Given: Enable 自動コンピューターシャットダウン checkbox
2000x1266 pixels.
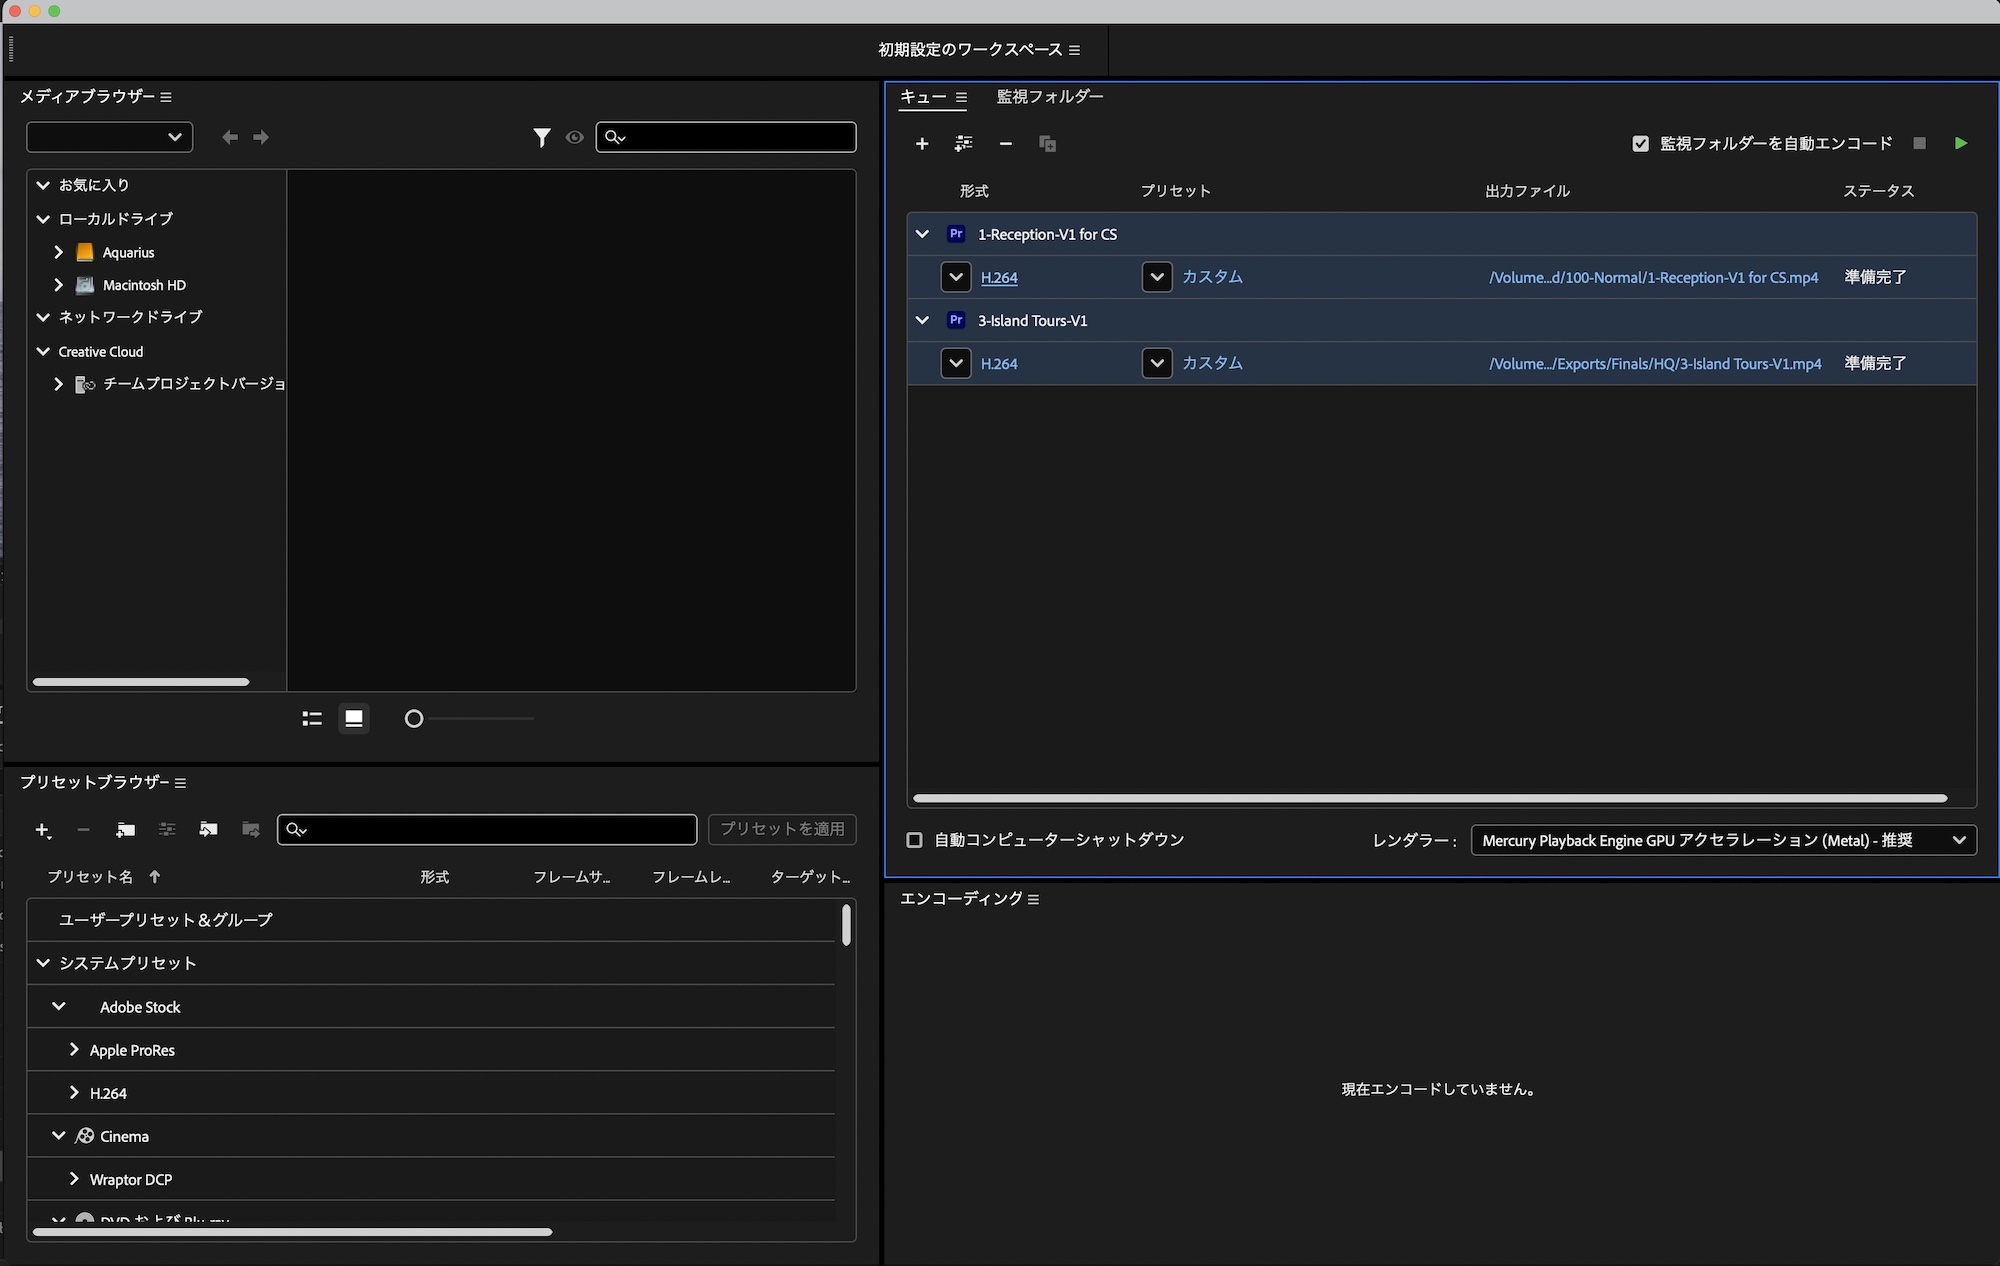Looking at the screenshot, I should point(914,840).
